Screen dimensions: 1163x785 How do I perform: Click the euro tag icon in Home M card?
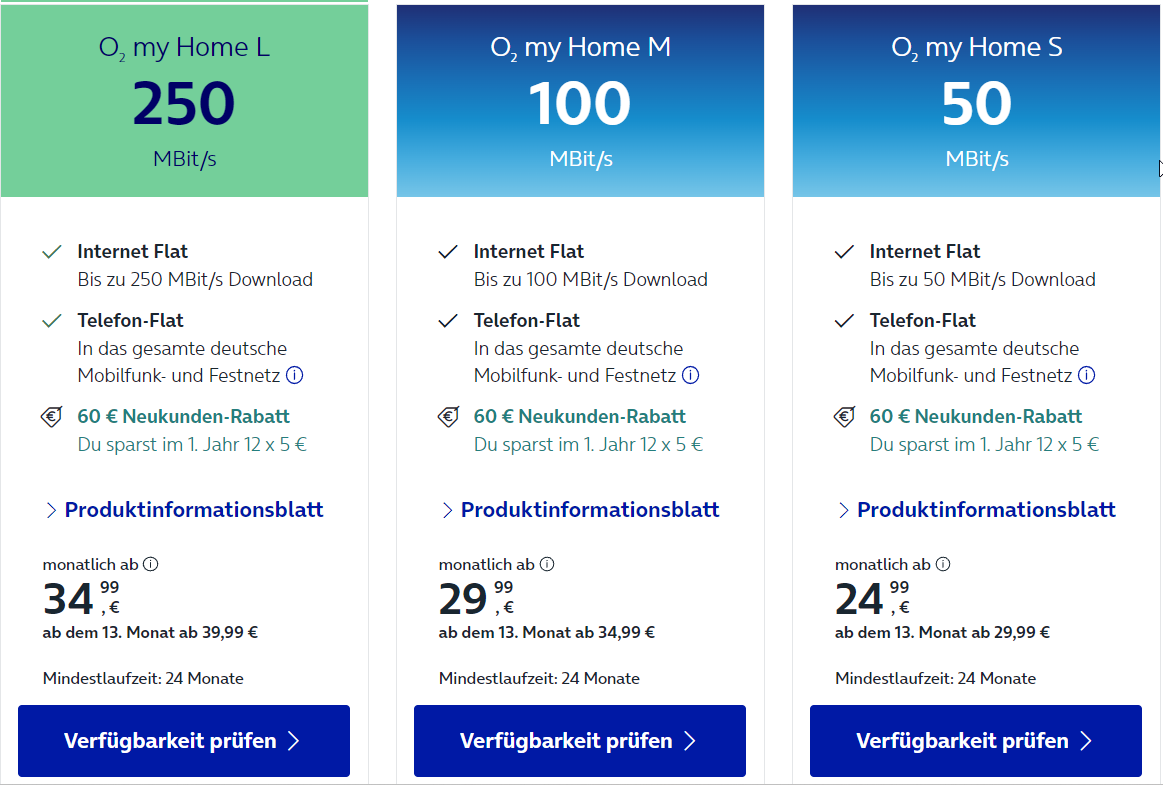(x=448, y=417)
